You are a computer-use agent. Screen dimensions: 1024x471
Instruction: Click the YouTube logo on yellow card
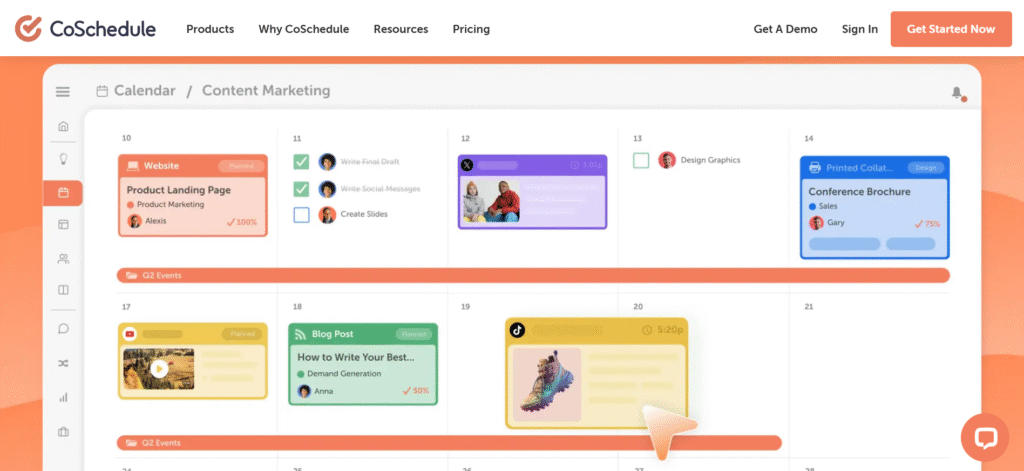click(129, 334)
